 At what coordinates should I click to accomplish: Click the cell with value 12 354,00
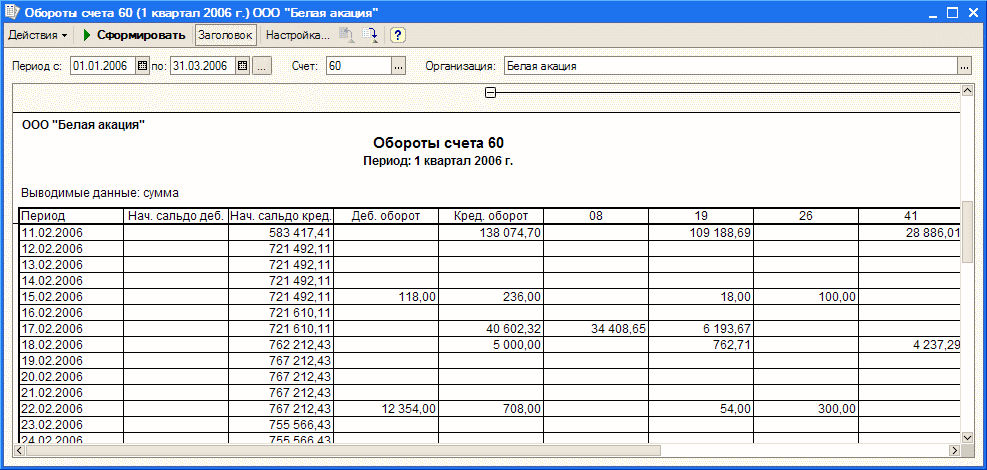pyautogui.click(x=386, y=409)
